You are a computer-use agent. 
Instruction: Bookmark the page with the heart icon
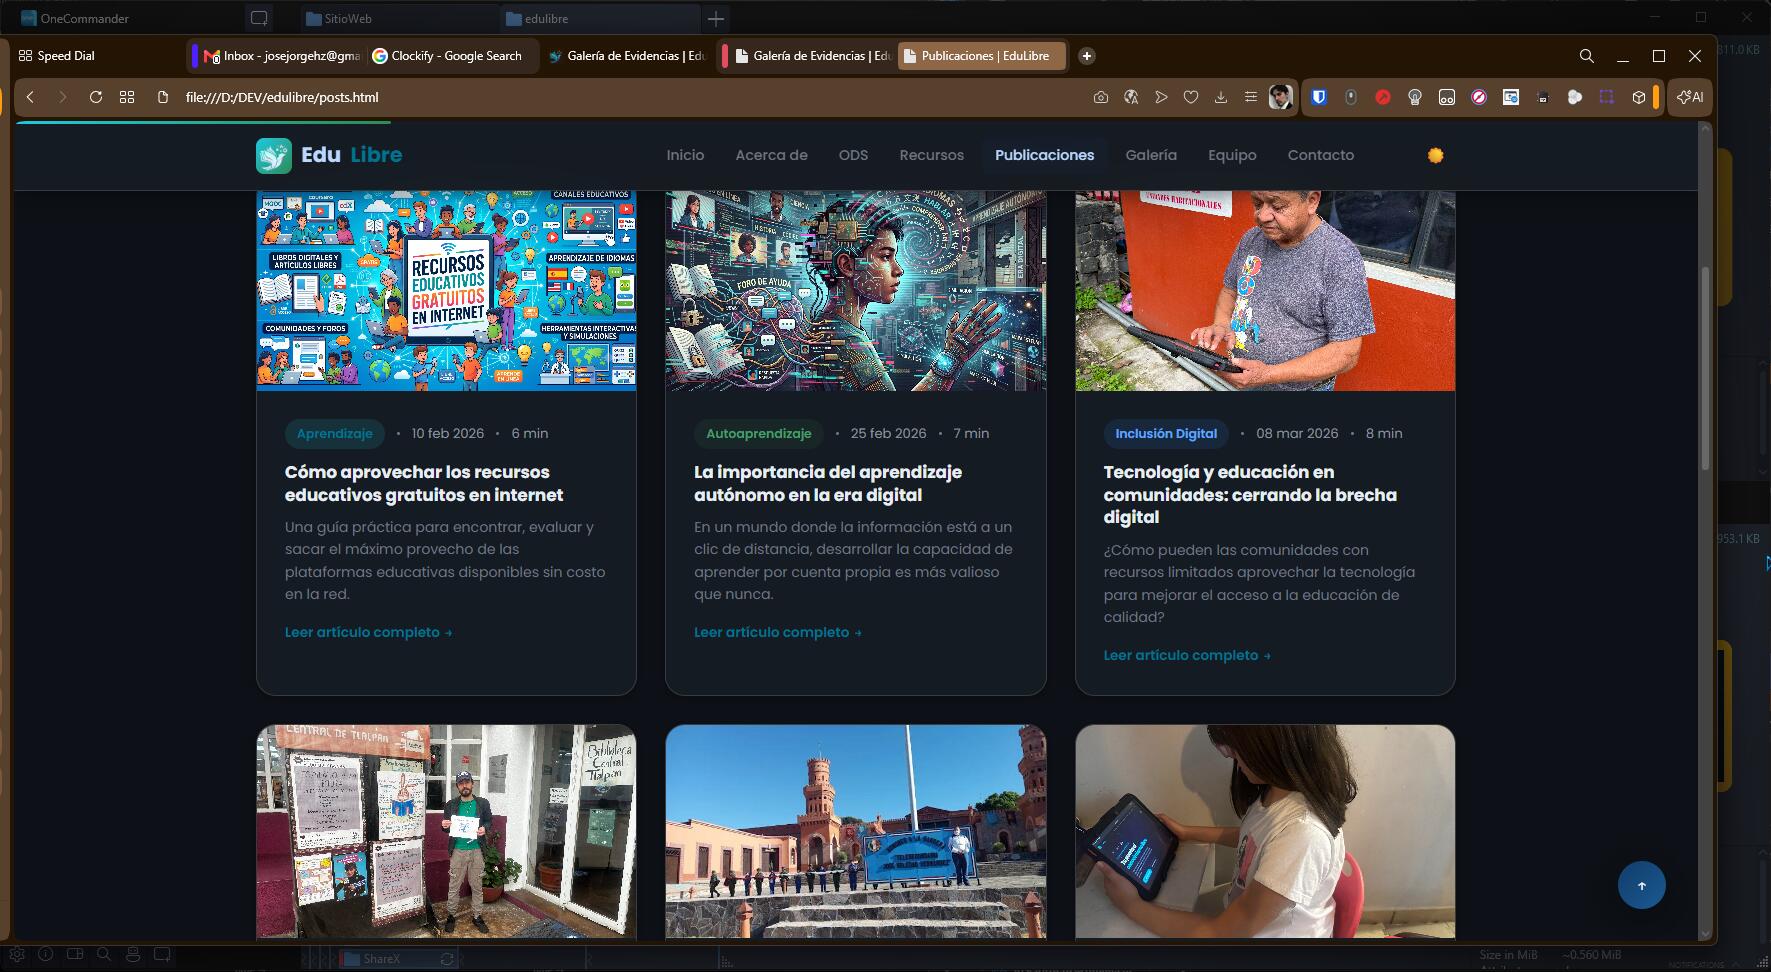(x=1191, y=97)
